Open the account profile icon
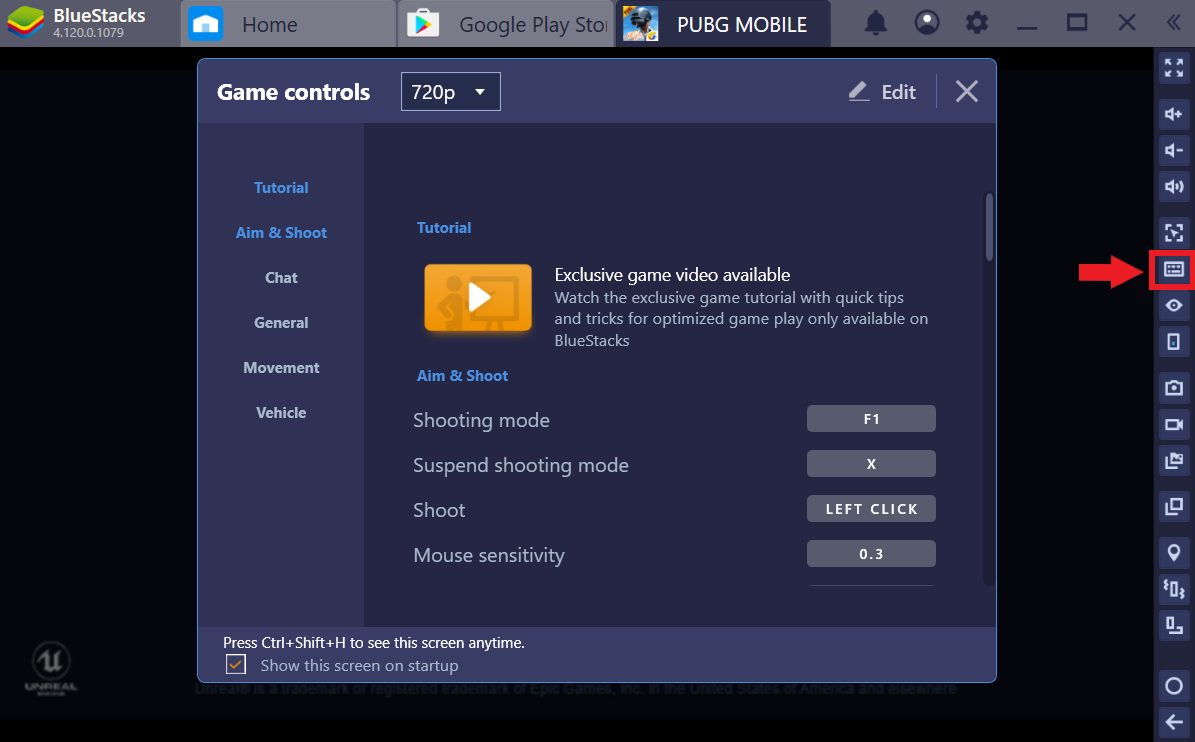The image size is (1195, 742). pyautogui.click(x=927, y=24)
